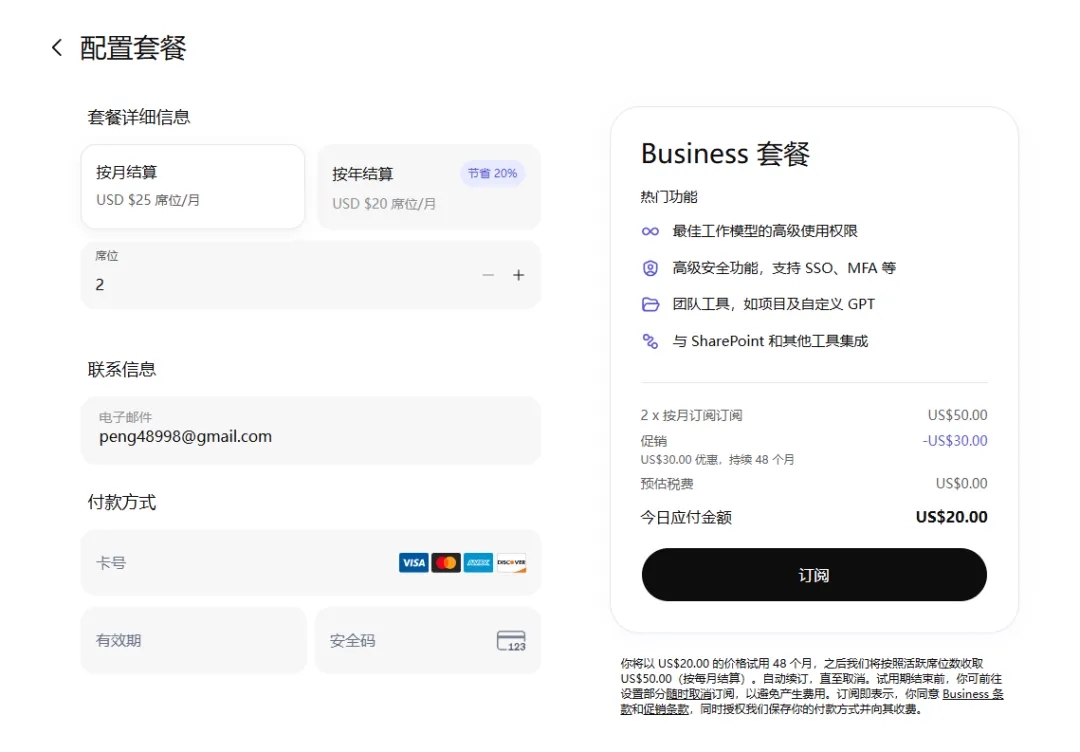Click the 促销 label

654,441
